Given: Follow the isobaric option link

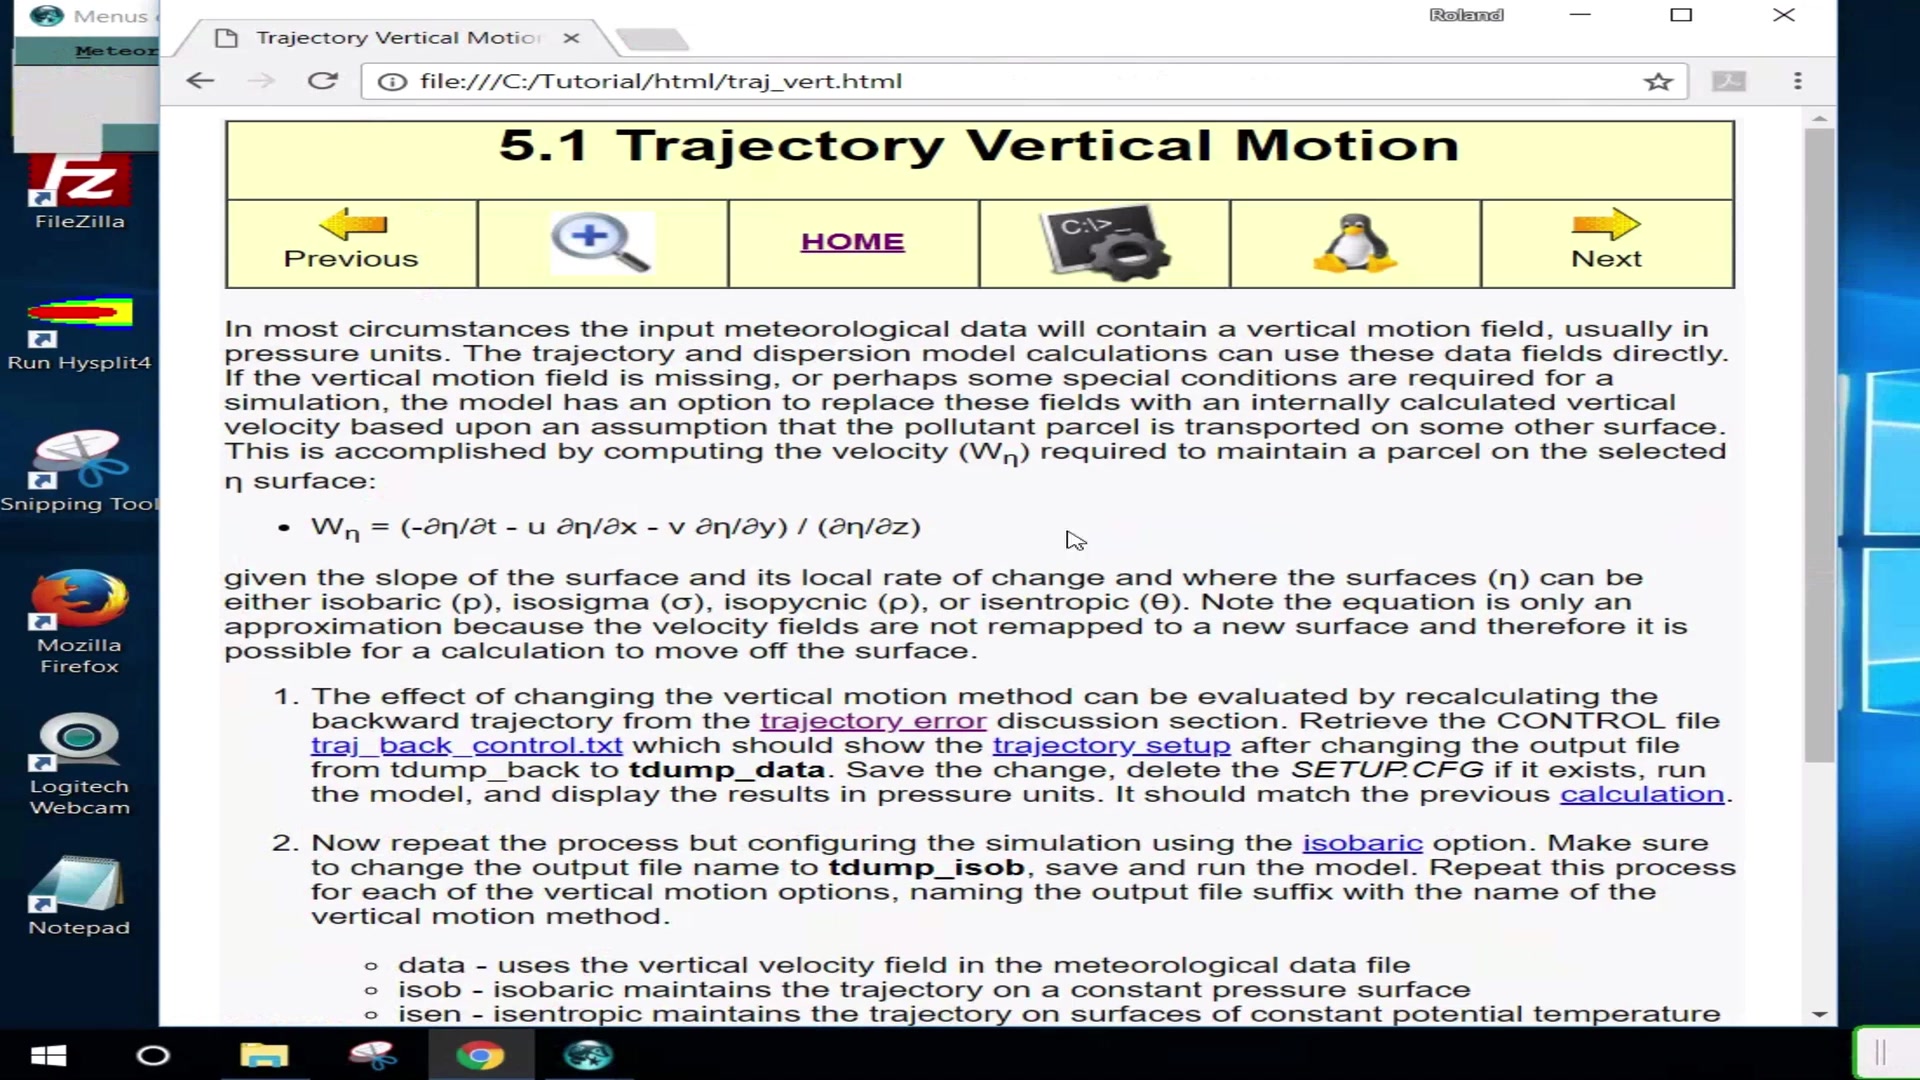Looking at the screenshot, I should point(1361,843).
